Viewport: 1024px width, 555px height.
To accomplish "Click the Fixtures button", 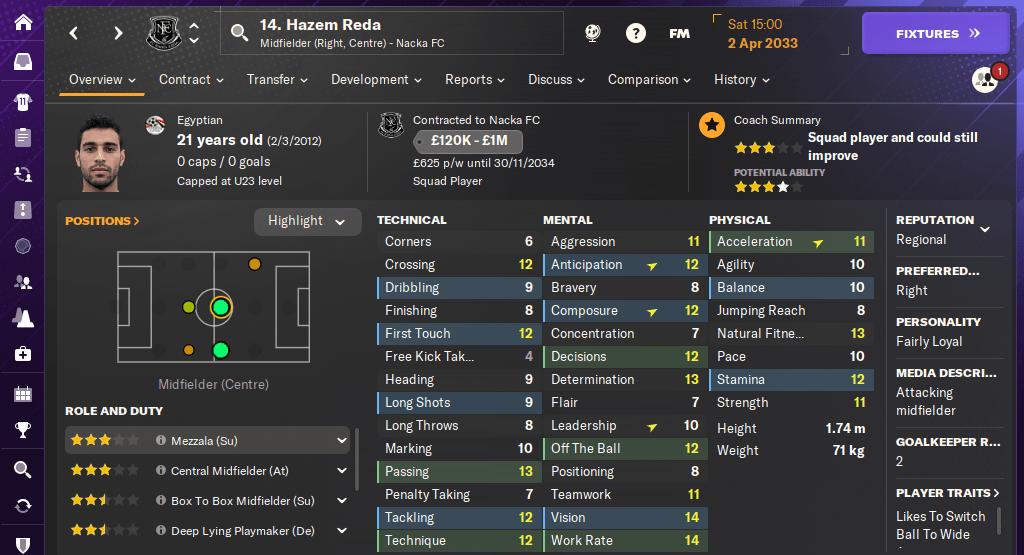I will click(x=937, y=33).
